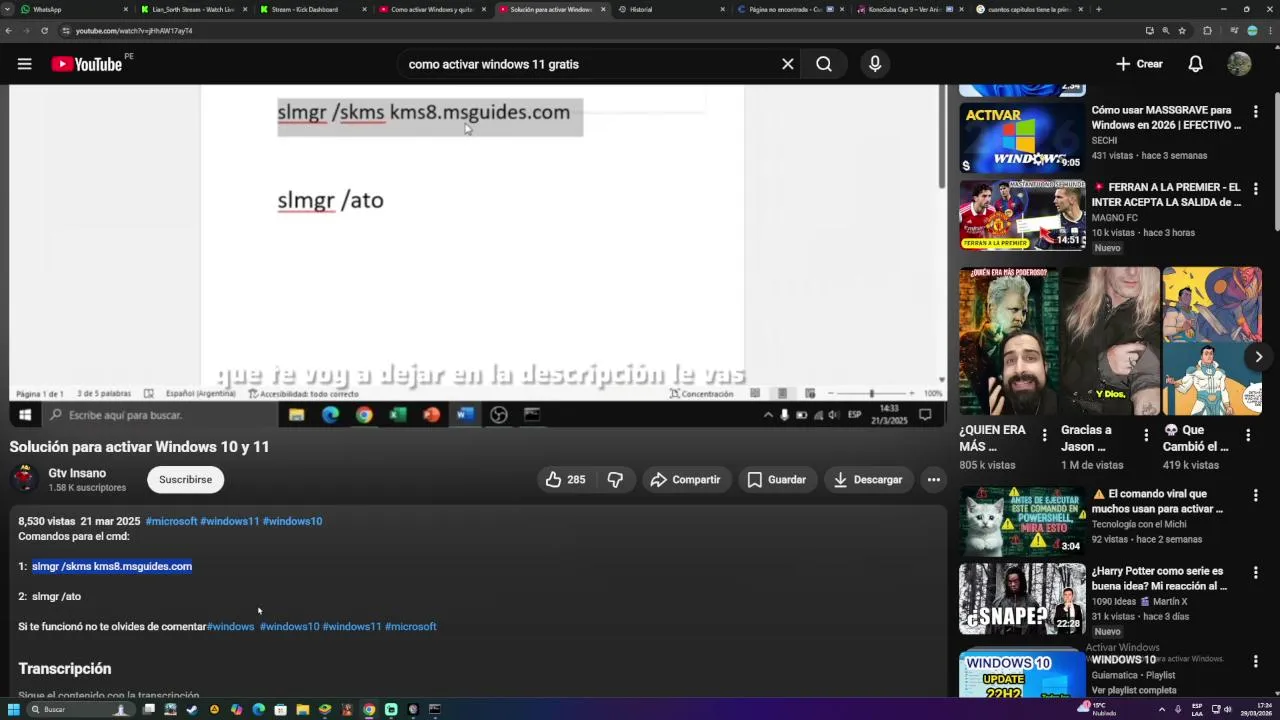
Task: Open options for Gracias a Jason short
Action: point(1146,435)
